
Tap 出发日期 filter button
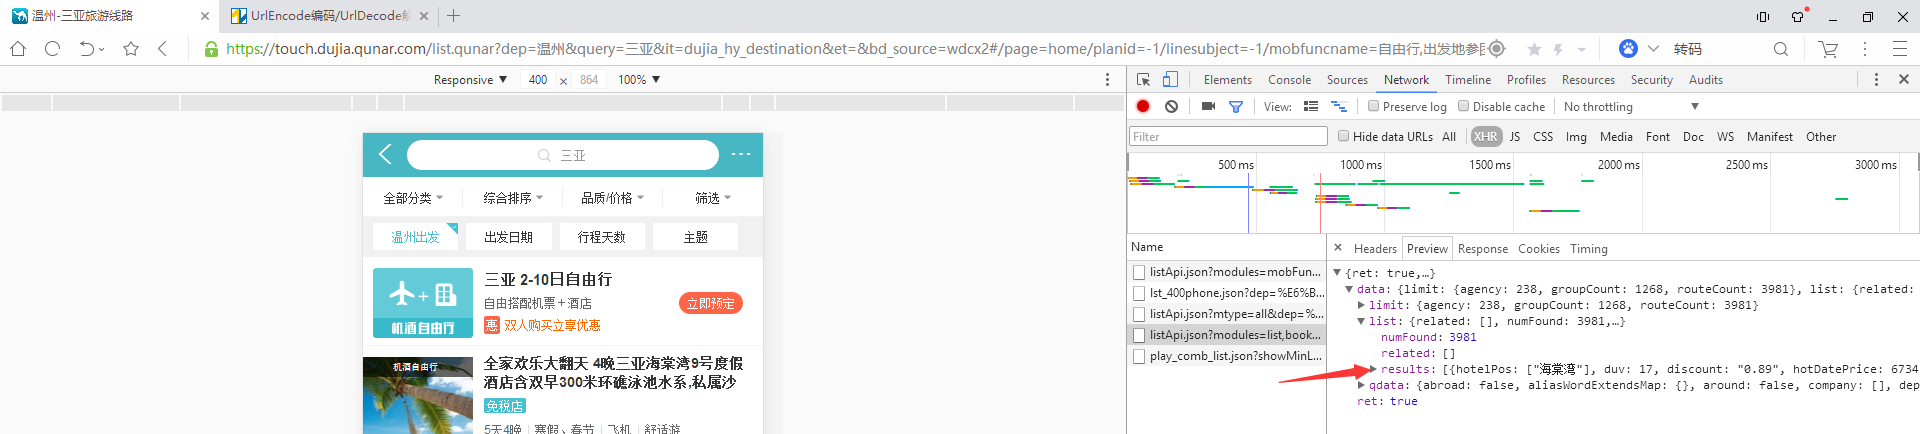(x=509, y=237)
